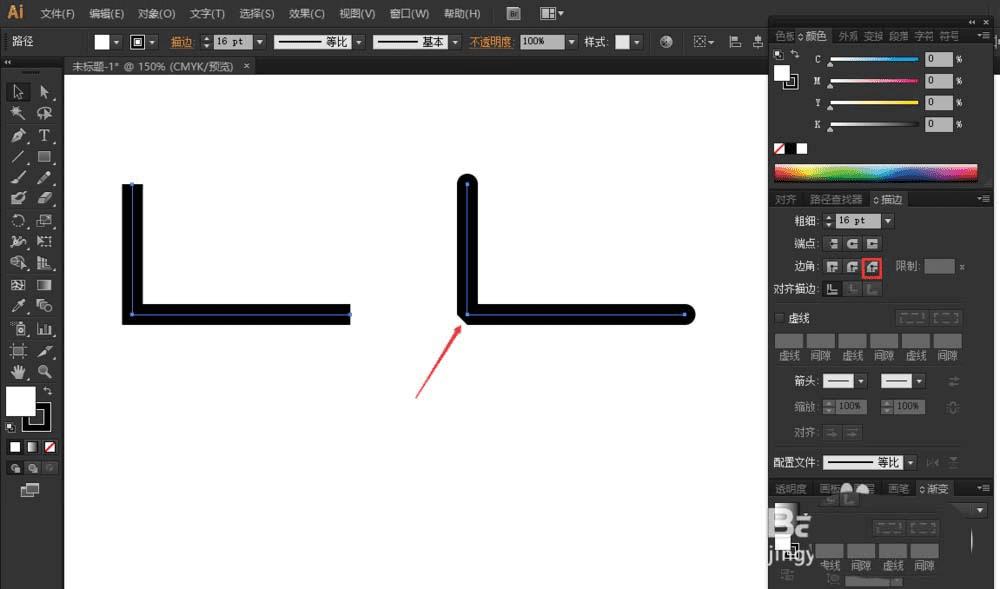This screenshot has width=1000, height=589.
Task: Apply the round cap endpoint option
Action: 850,243
